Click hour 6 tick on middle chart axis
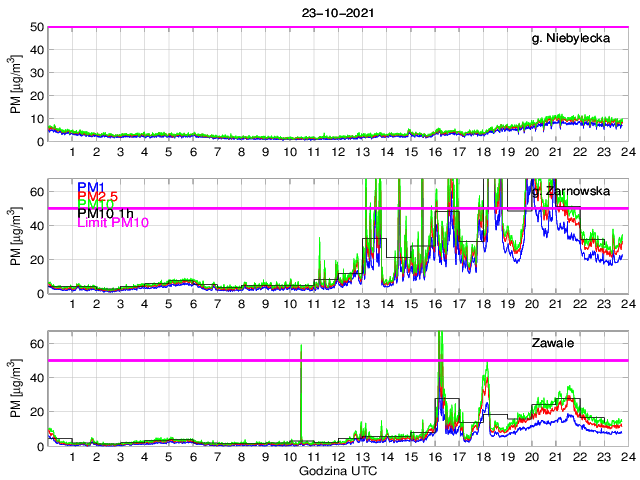Screen dimensions: 640x480 (x=192, y=304)
